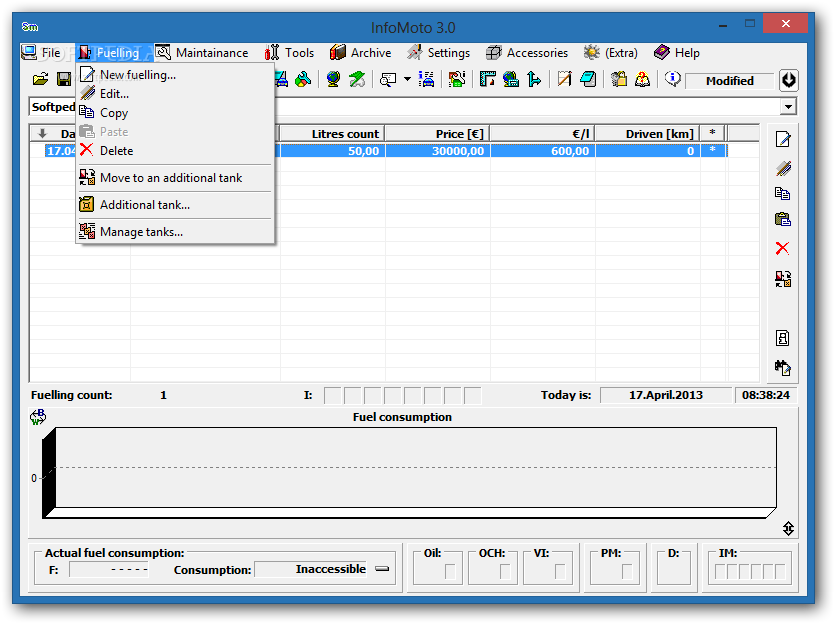Open the vehicle selection combo box arrow
The image size is (835, 624).
[789, 107]
